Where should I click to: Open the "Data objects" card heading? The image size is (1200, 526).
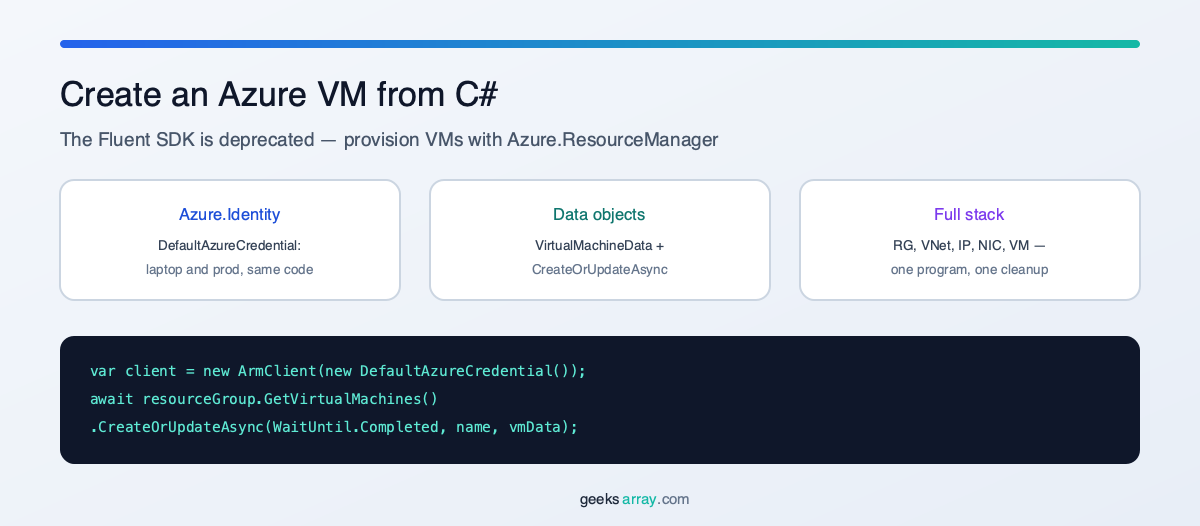(600, 214)
